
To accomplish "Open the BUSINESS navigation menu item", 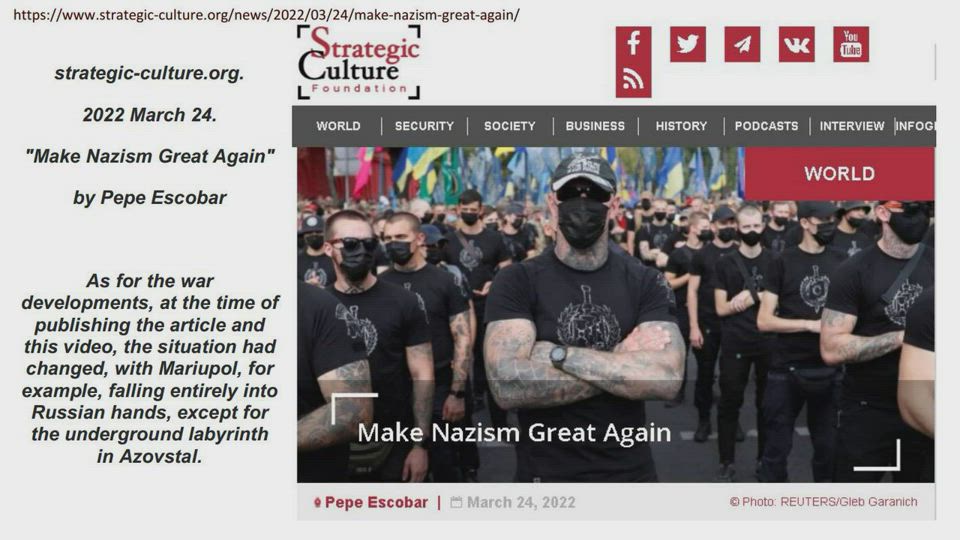I will click(595, 126).
